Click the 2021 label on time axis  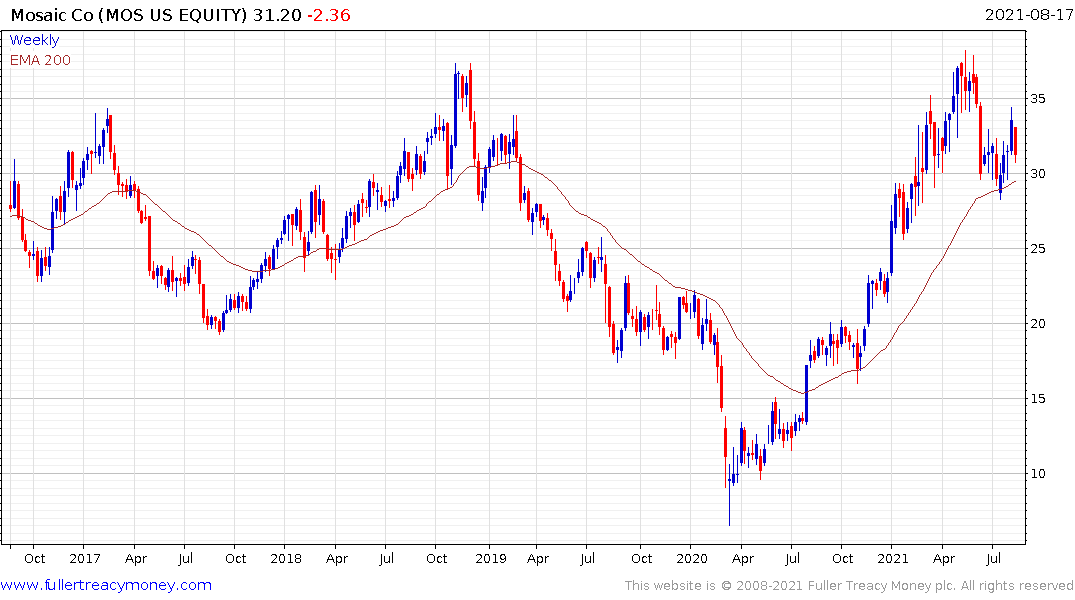[893, 558]
